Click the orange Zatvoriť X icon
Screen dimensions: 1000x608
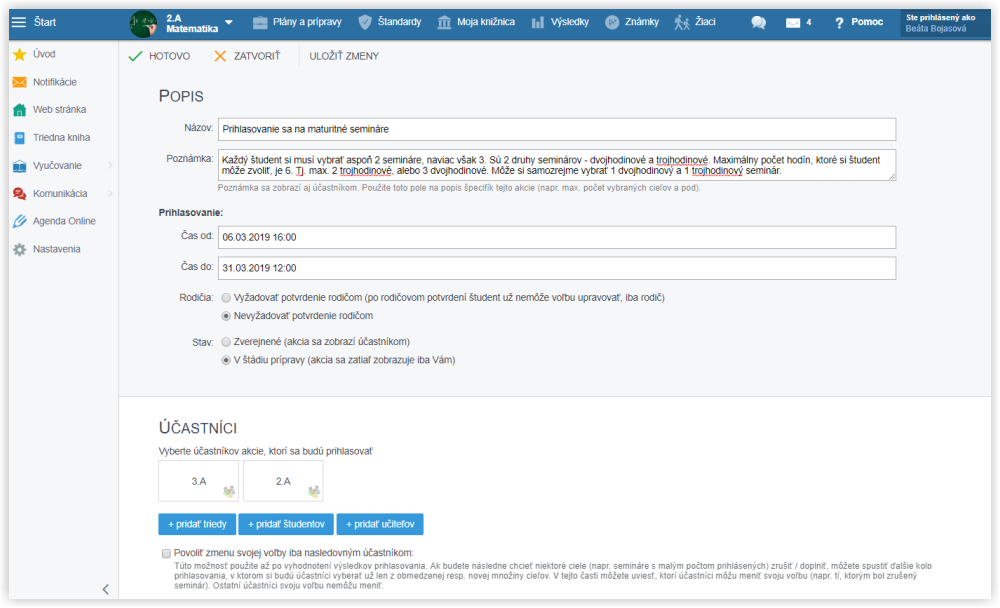220,56
